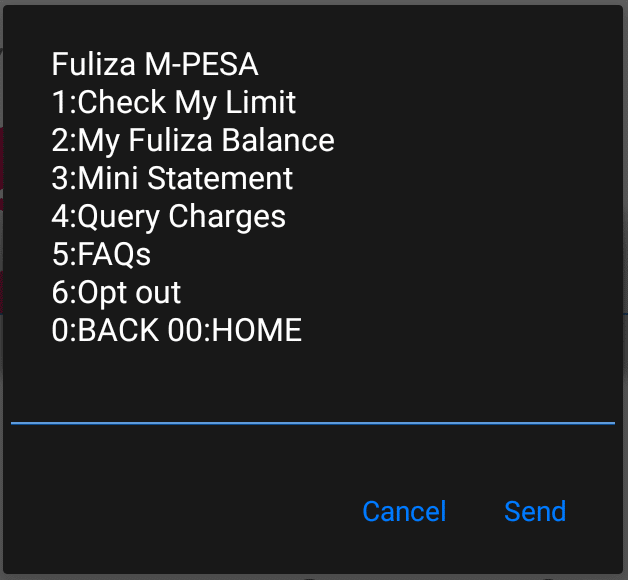
Task: Click the word "out" in option 6
Action: 158,292
